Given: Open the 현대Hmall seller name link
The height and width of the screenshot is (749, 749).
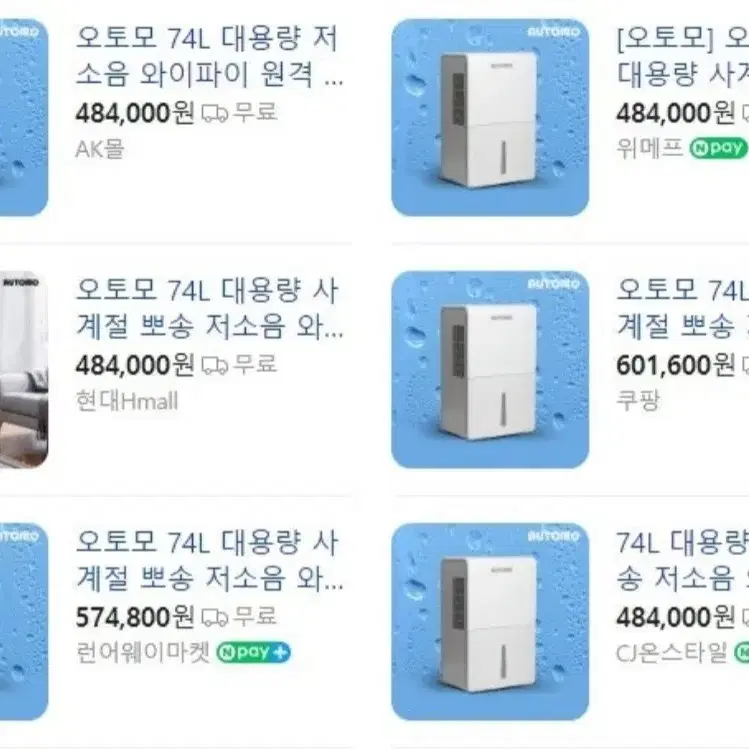Looking at the screenshot, I should [127, 401].
